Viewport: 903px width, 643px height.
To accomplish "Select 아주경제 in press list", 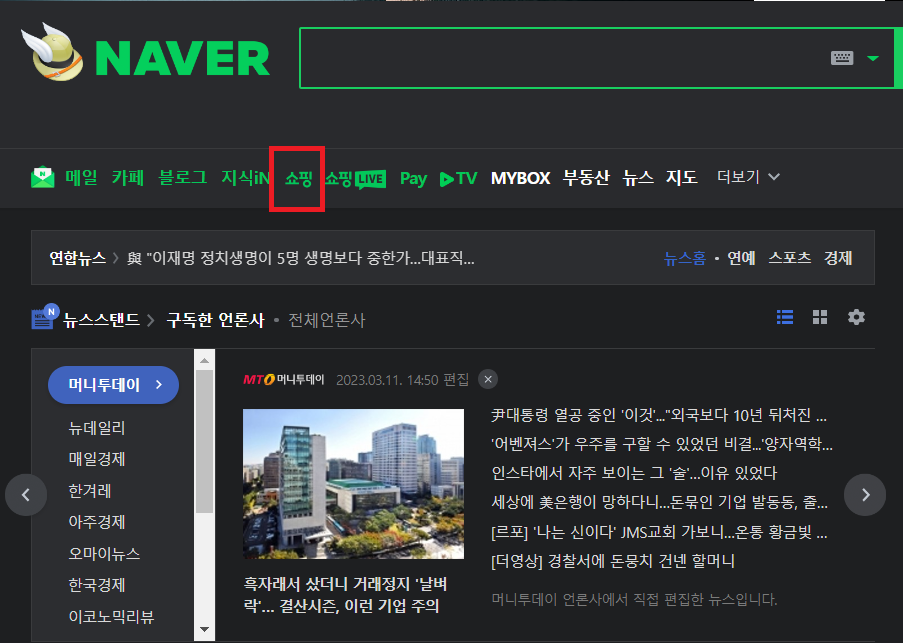I will pos(97,522).
